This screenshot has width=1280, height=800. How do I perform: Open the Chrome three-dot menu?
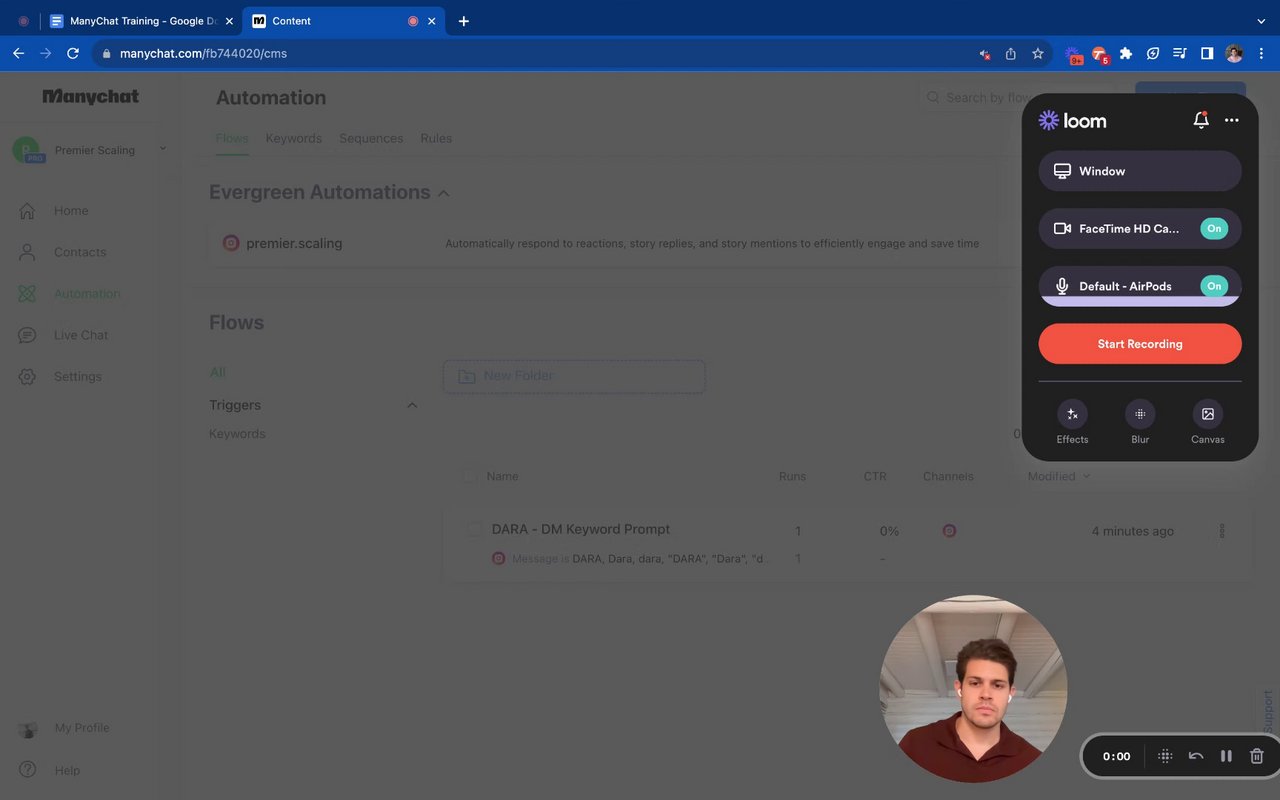tap(1261, 53)
